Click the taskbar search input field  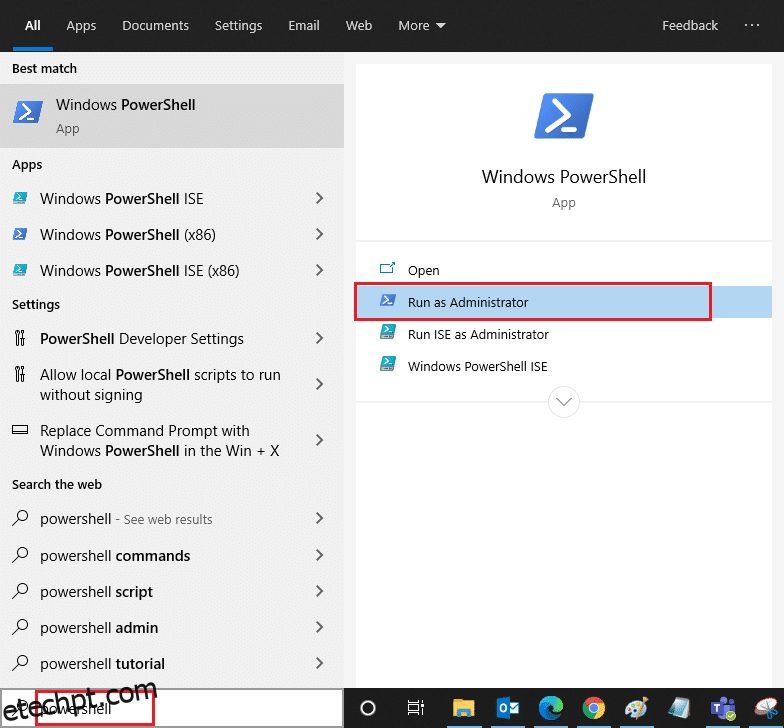(172, 708)
